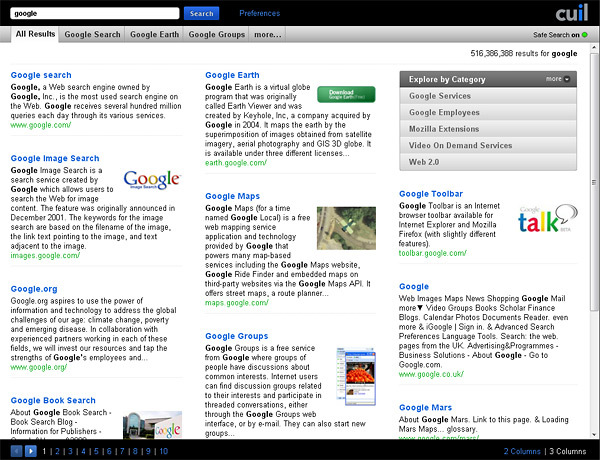Toggle the Safe Search green indicator
Image resolution: width=600 pixels, height=460 pixels.
(585, 35)
